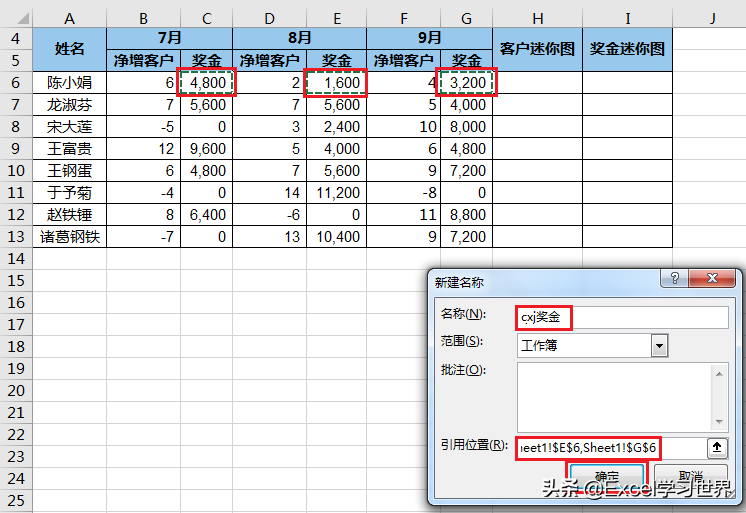This screenshot has width=746, height=513.
Task: Click 宋大莲's 7月 净增客户 cell -5
Action: (143, 127)
